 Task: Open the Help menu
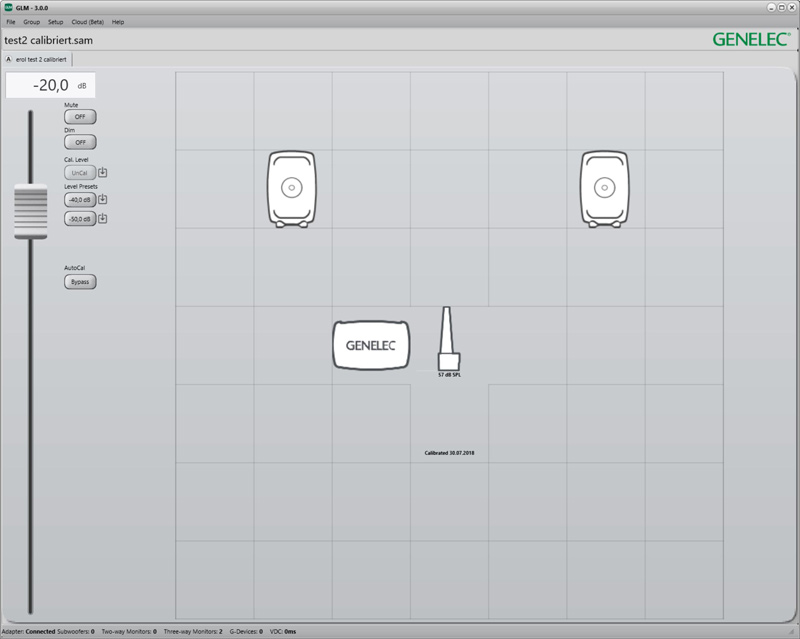pos(118,21)
